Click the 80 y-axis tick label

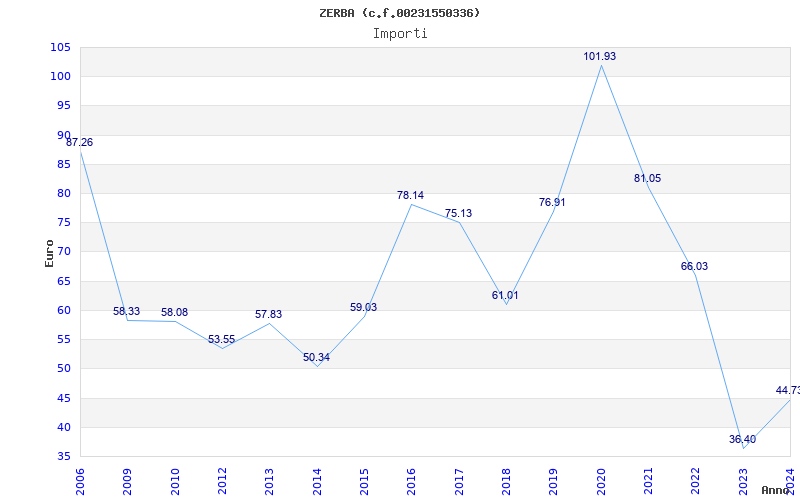pos(63,193)
